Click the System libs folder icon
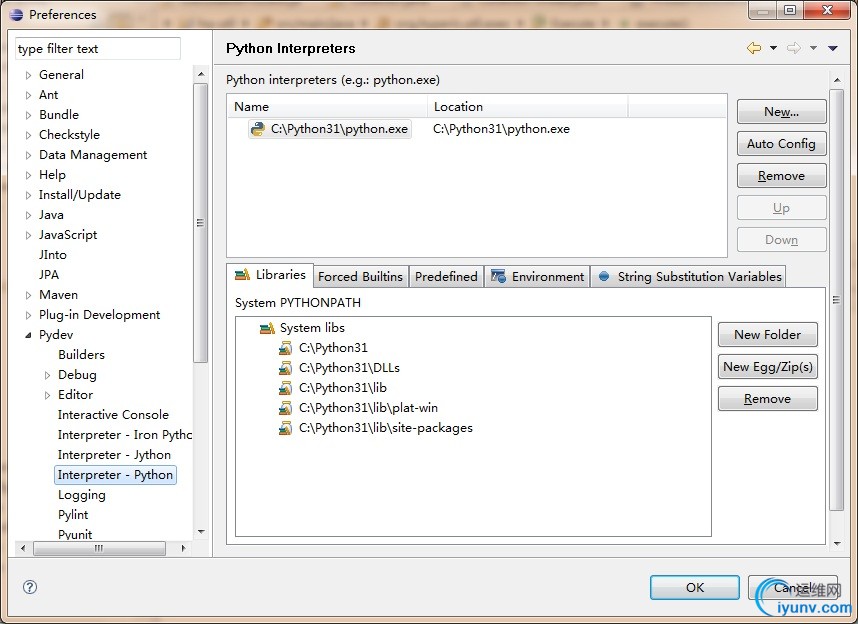The image size is (858, 624). (267, 328)
